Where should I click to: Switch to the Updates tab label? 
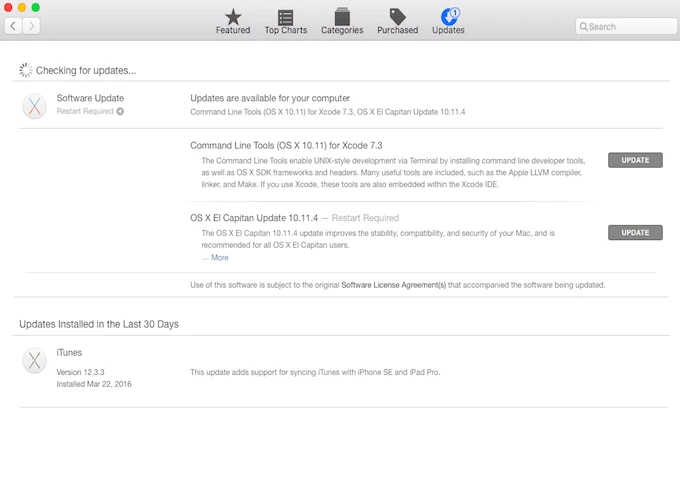point(448,30)
